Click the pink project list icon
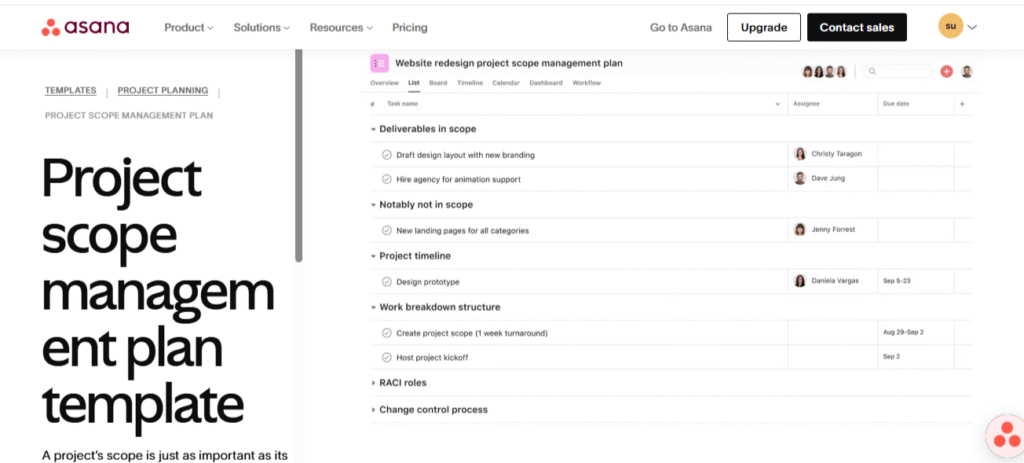 click(379, 63)
